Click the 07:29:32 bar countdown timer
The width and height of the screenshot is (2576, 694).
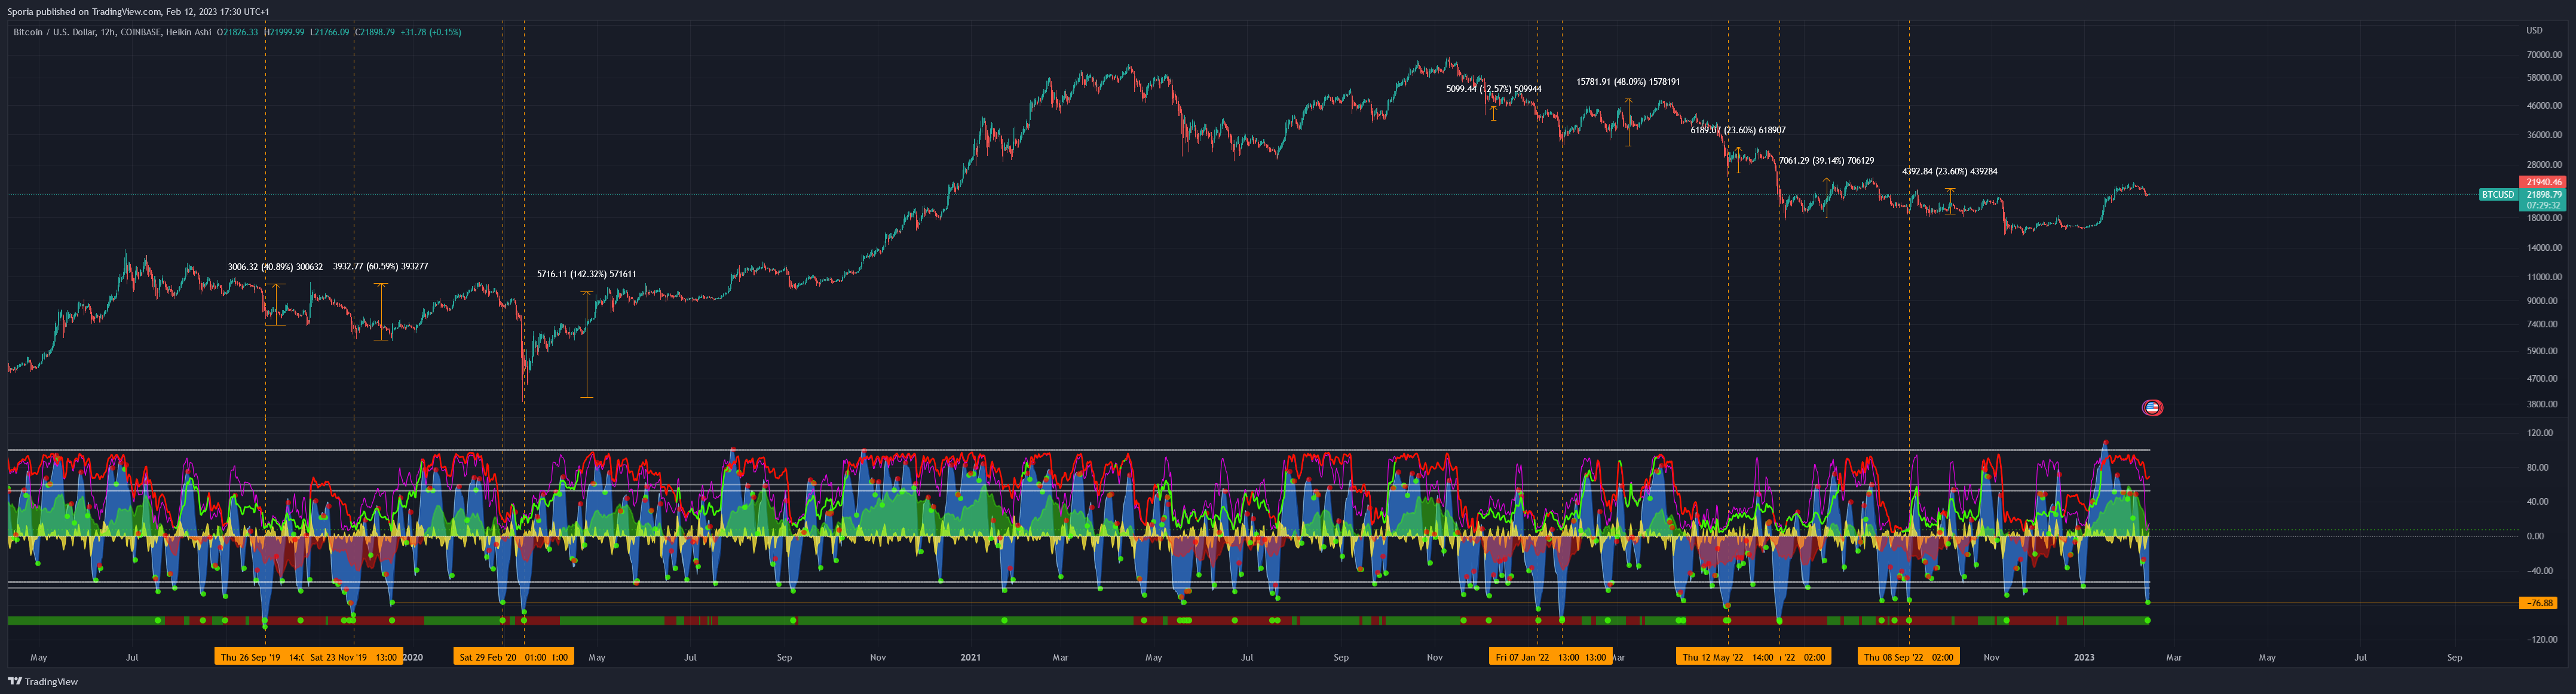pos(2544,205)
